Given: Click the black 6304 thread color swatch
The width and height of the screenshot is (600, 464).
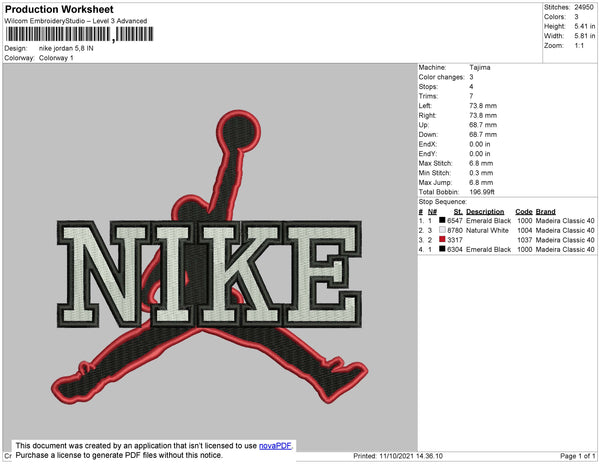Looking at the screenshot, I should [442, 249].
